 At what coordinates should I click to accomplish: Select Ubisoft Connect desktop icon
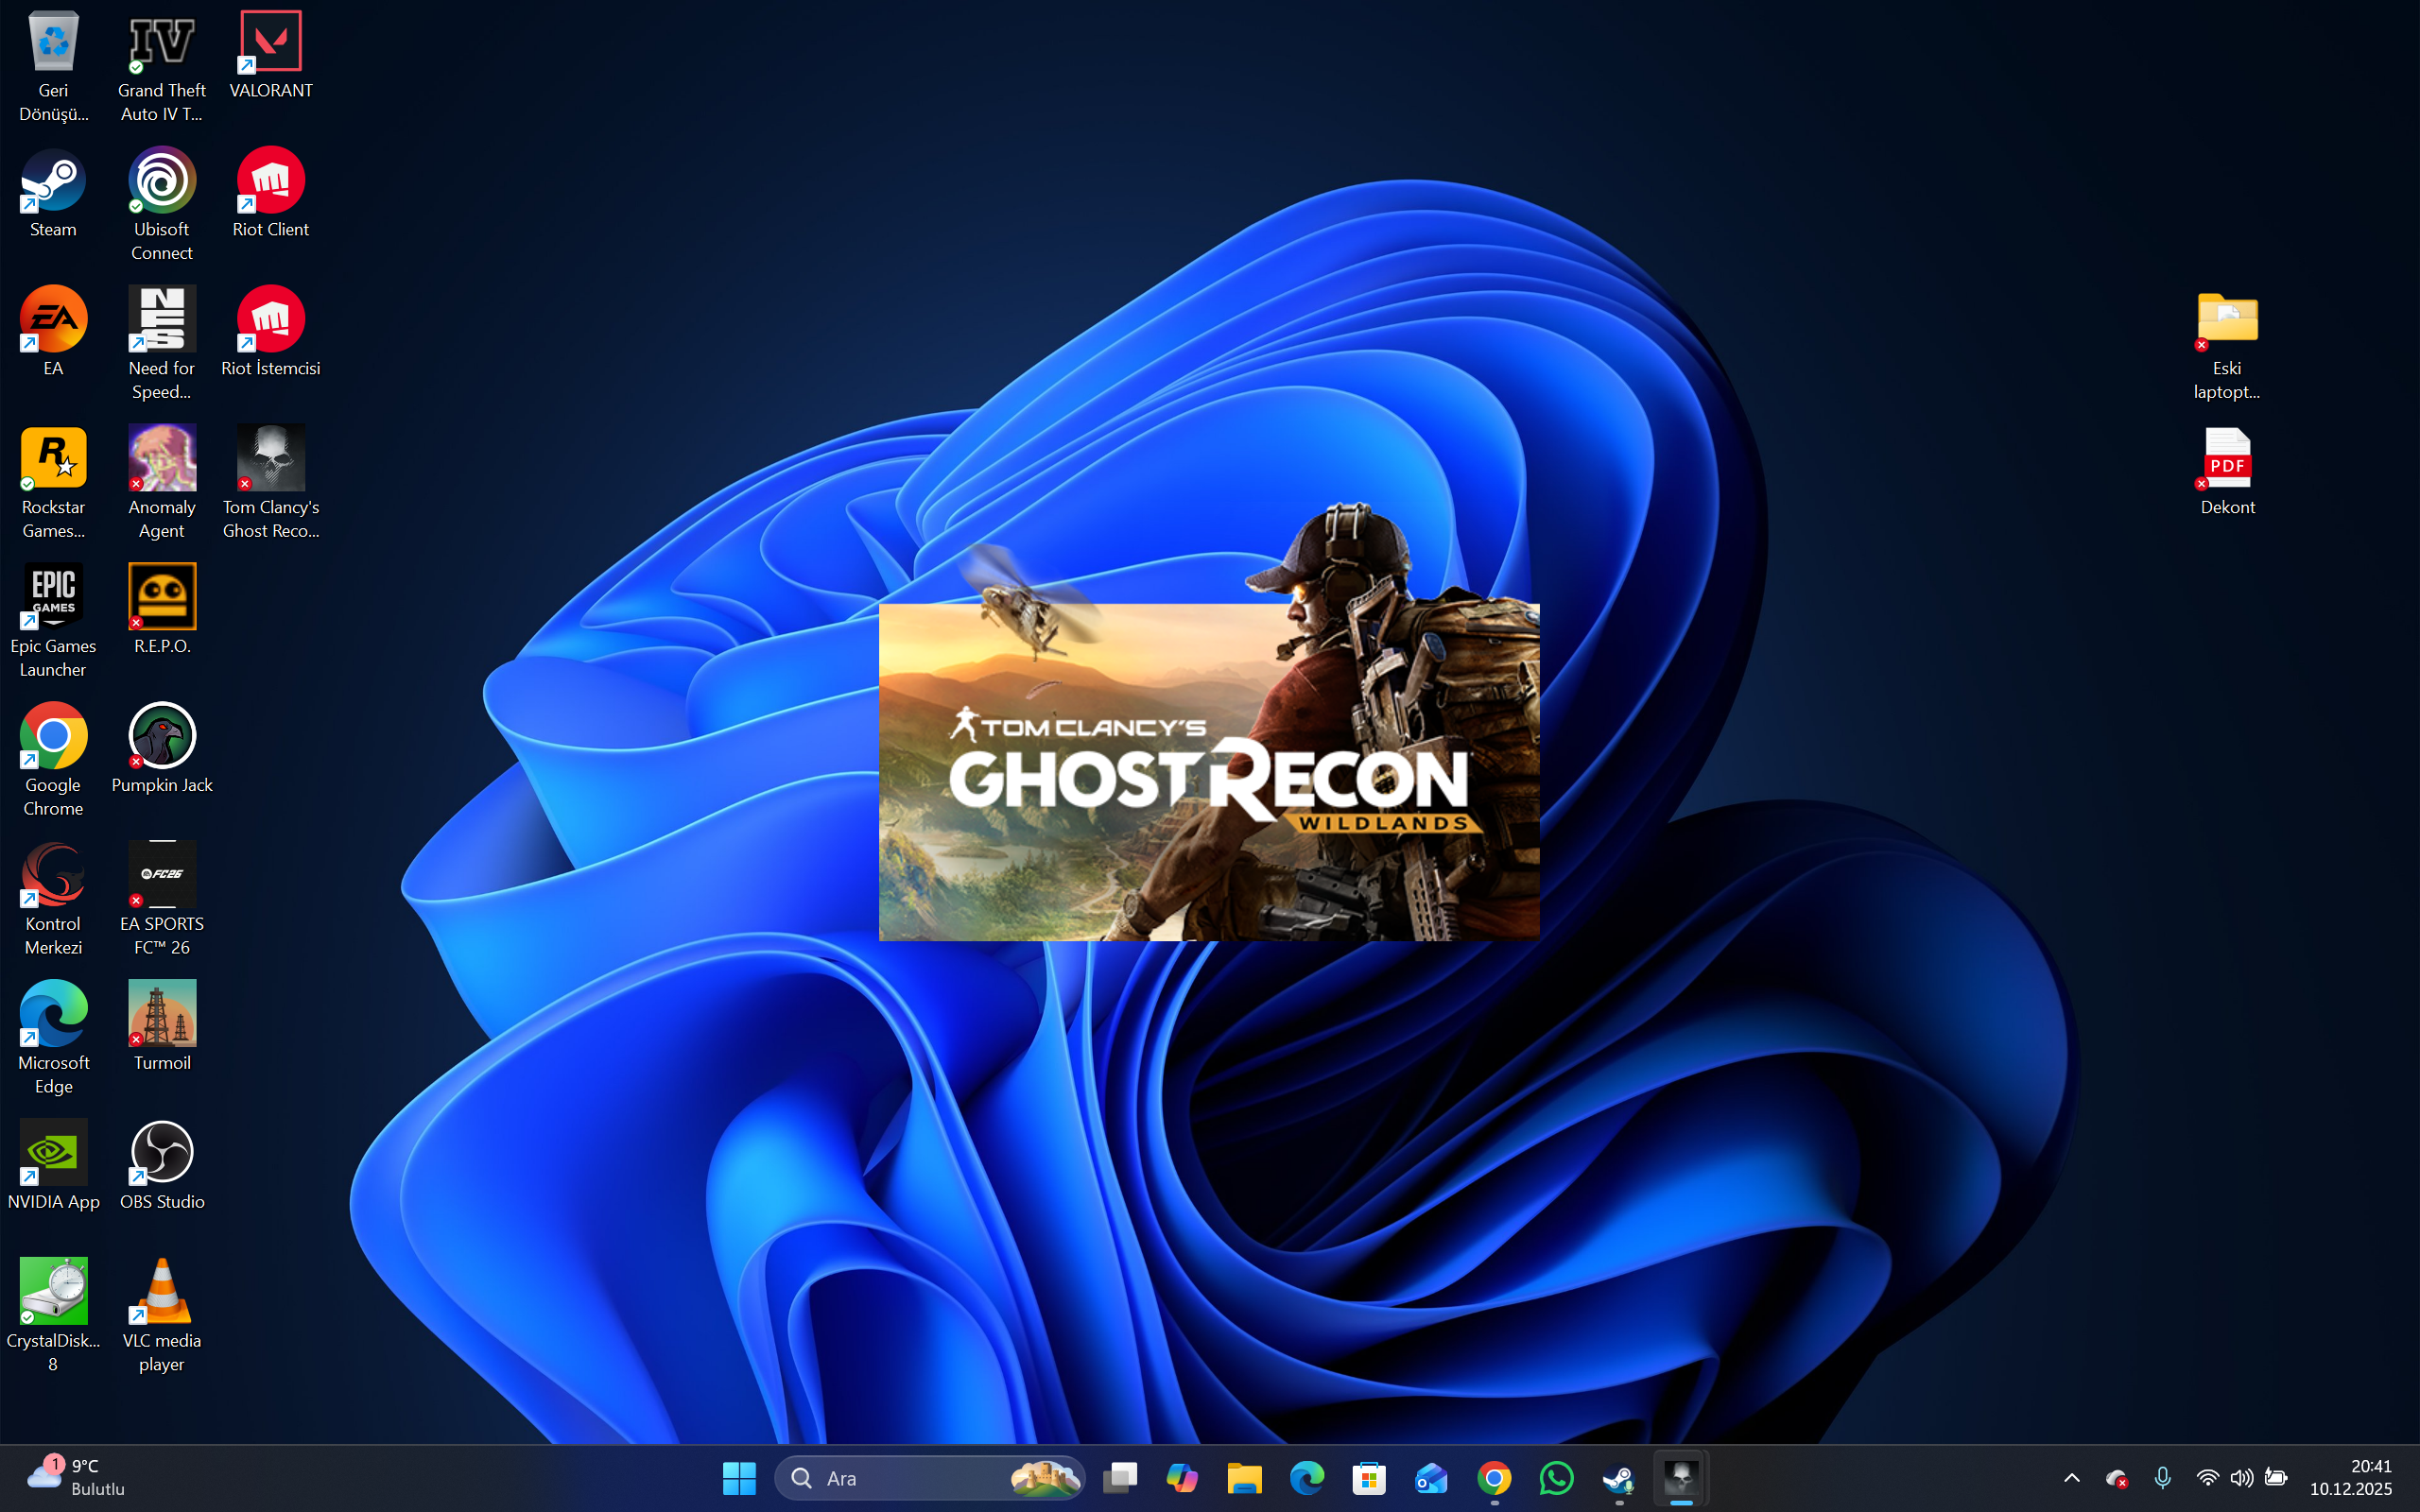[x=161, y=205]
